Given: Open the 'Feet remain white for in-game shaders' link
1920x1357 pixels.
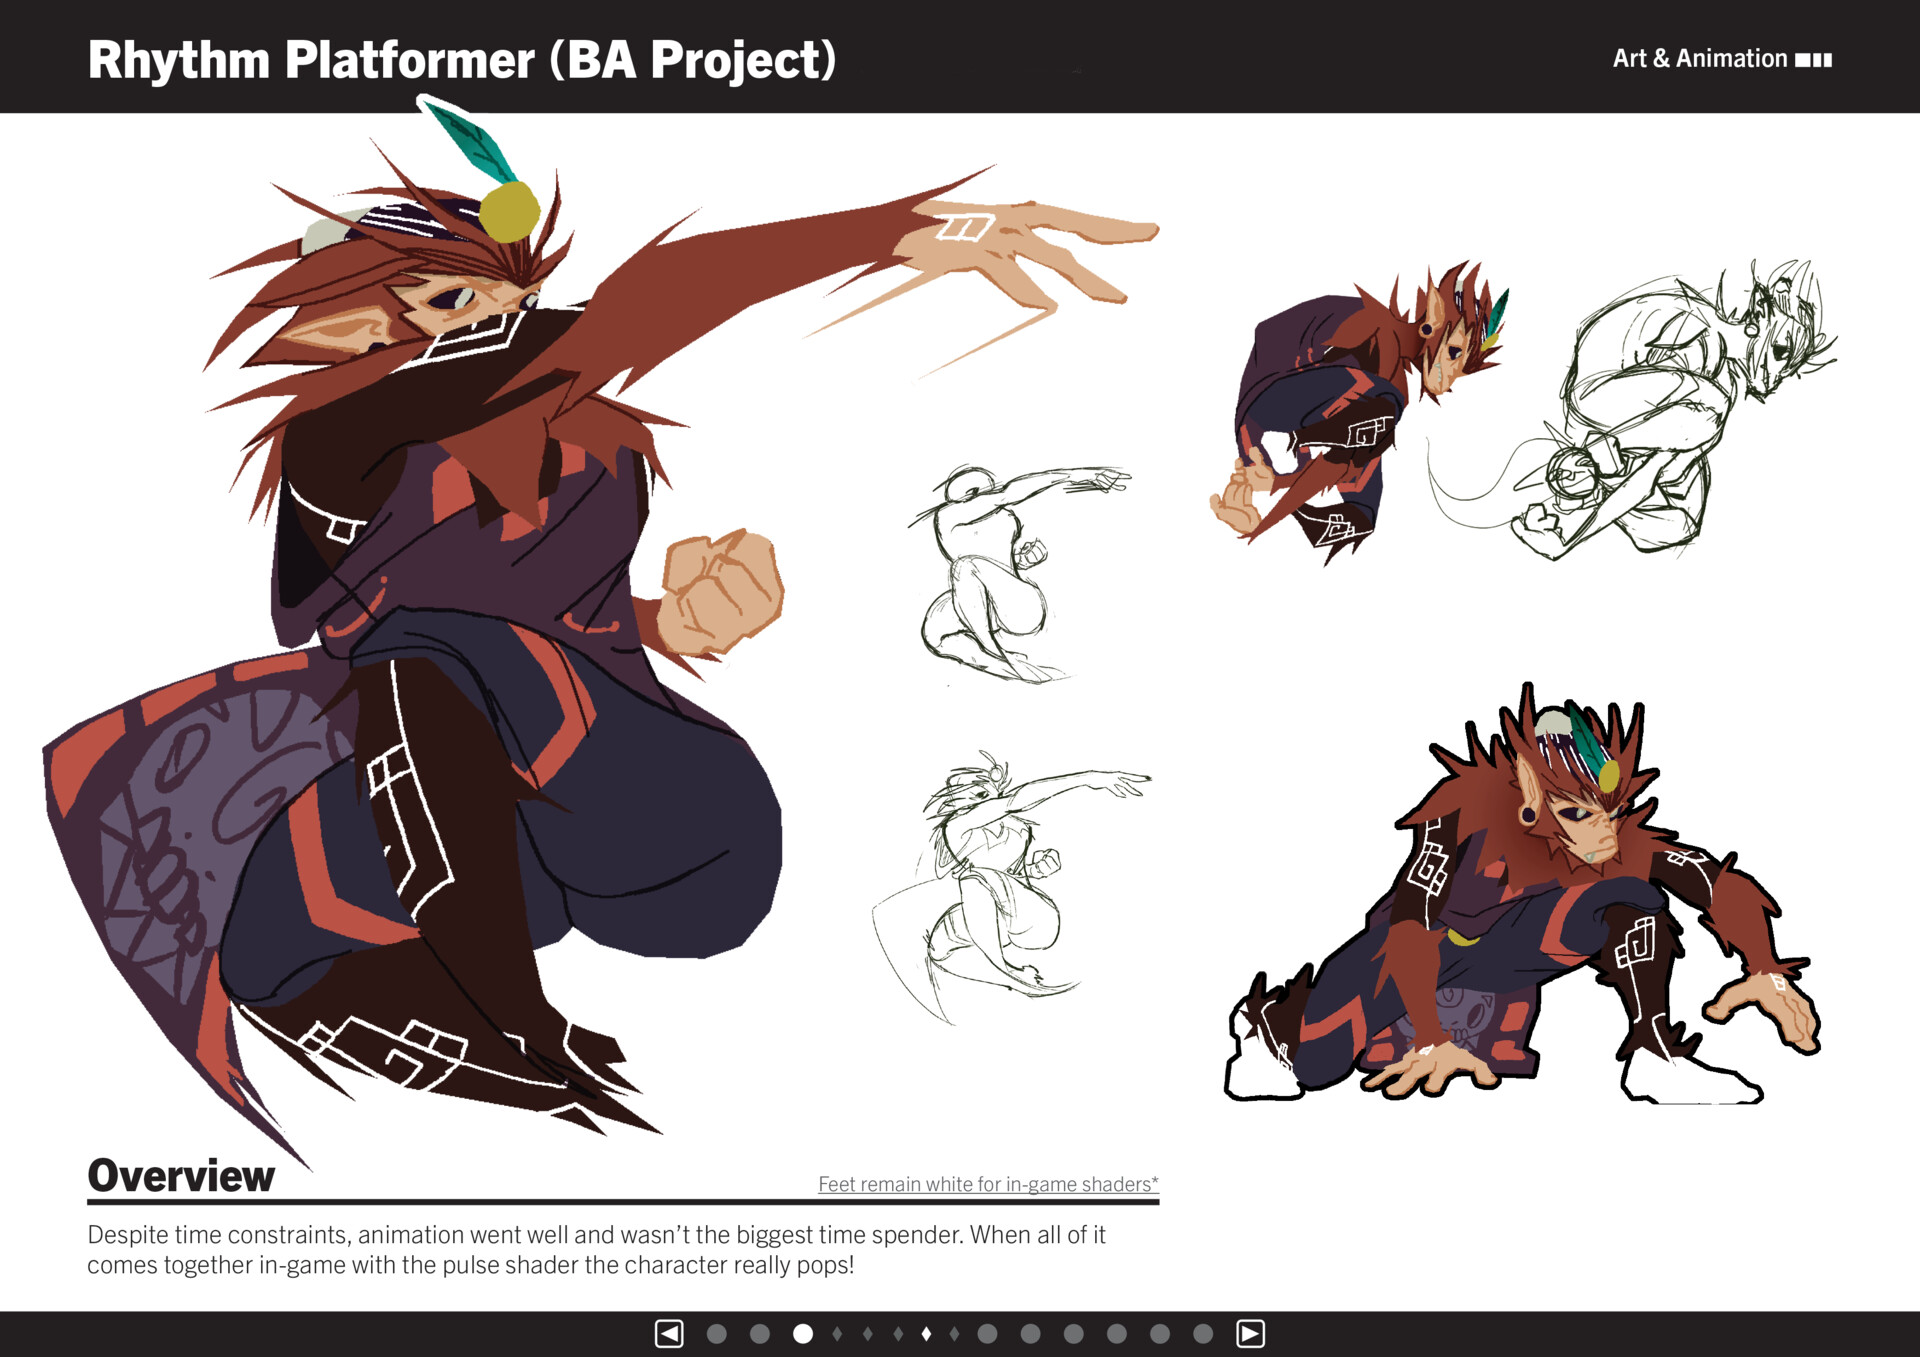Looking at the screenshot, I should click(x=988, y=1184).
